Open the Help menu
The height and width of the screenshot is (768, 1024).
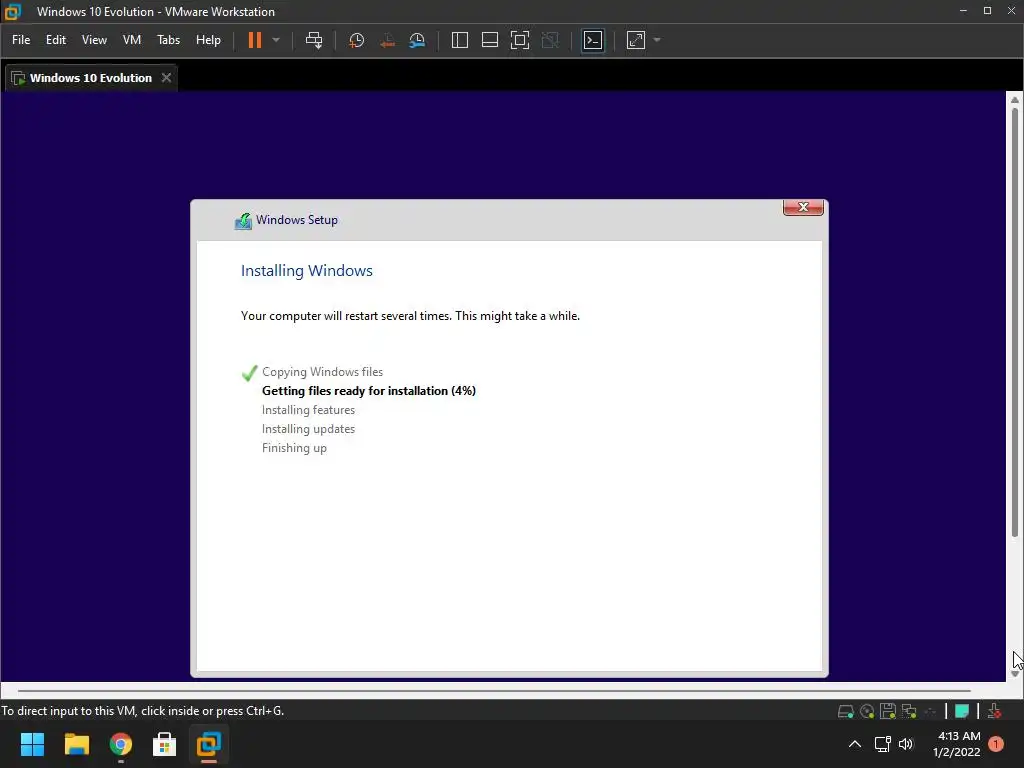click(x=208, y=40)
